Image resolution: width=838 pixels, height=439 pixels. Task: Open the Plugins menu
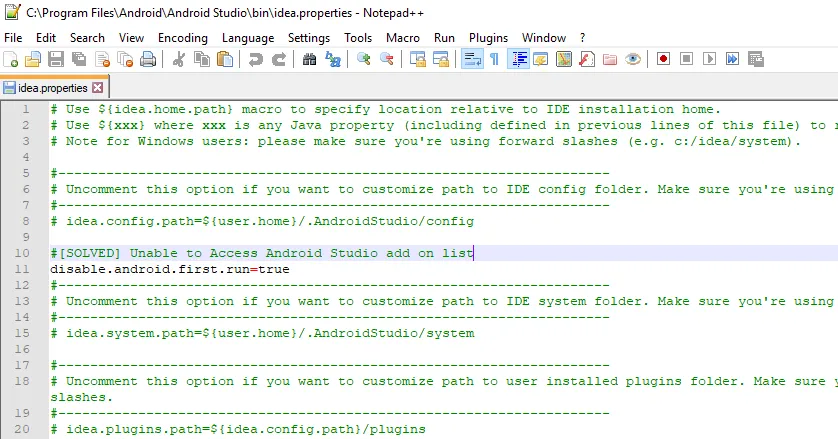pos(488,38)
